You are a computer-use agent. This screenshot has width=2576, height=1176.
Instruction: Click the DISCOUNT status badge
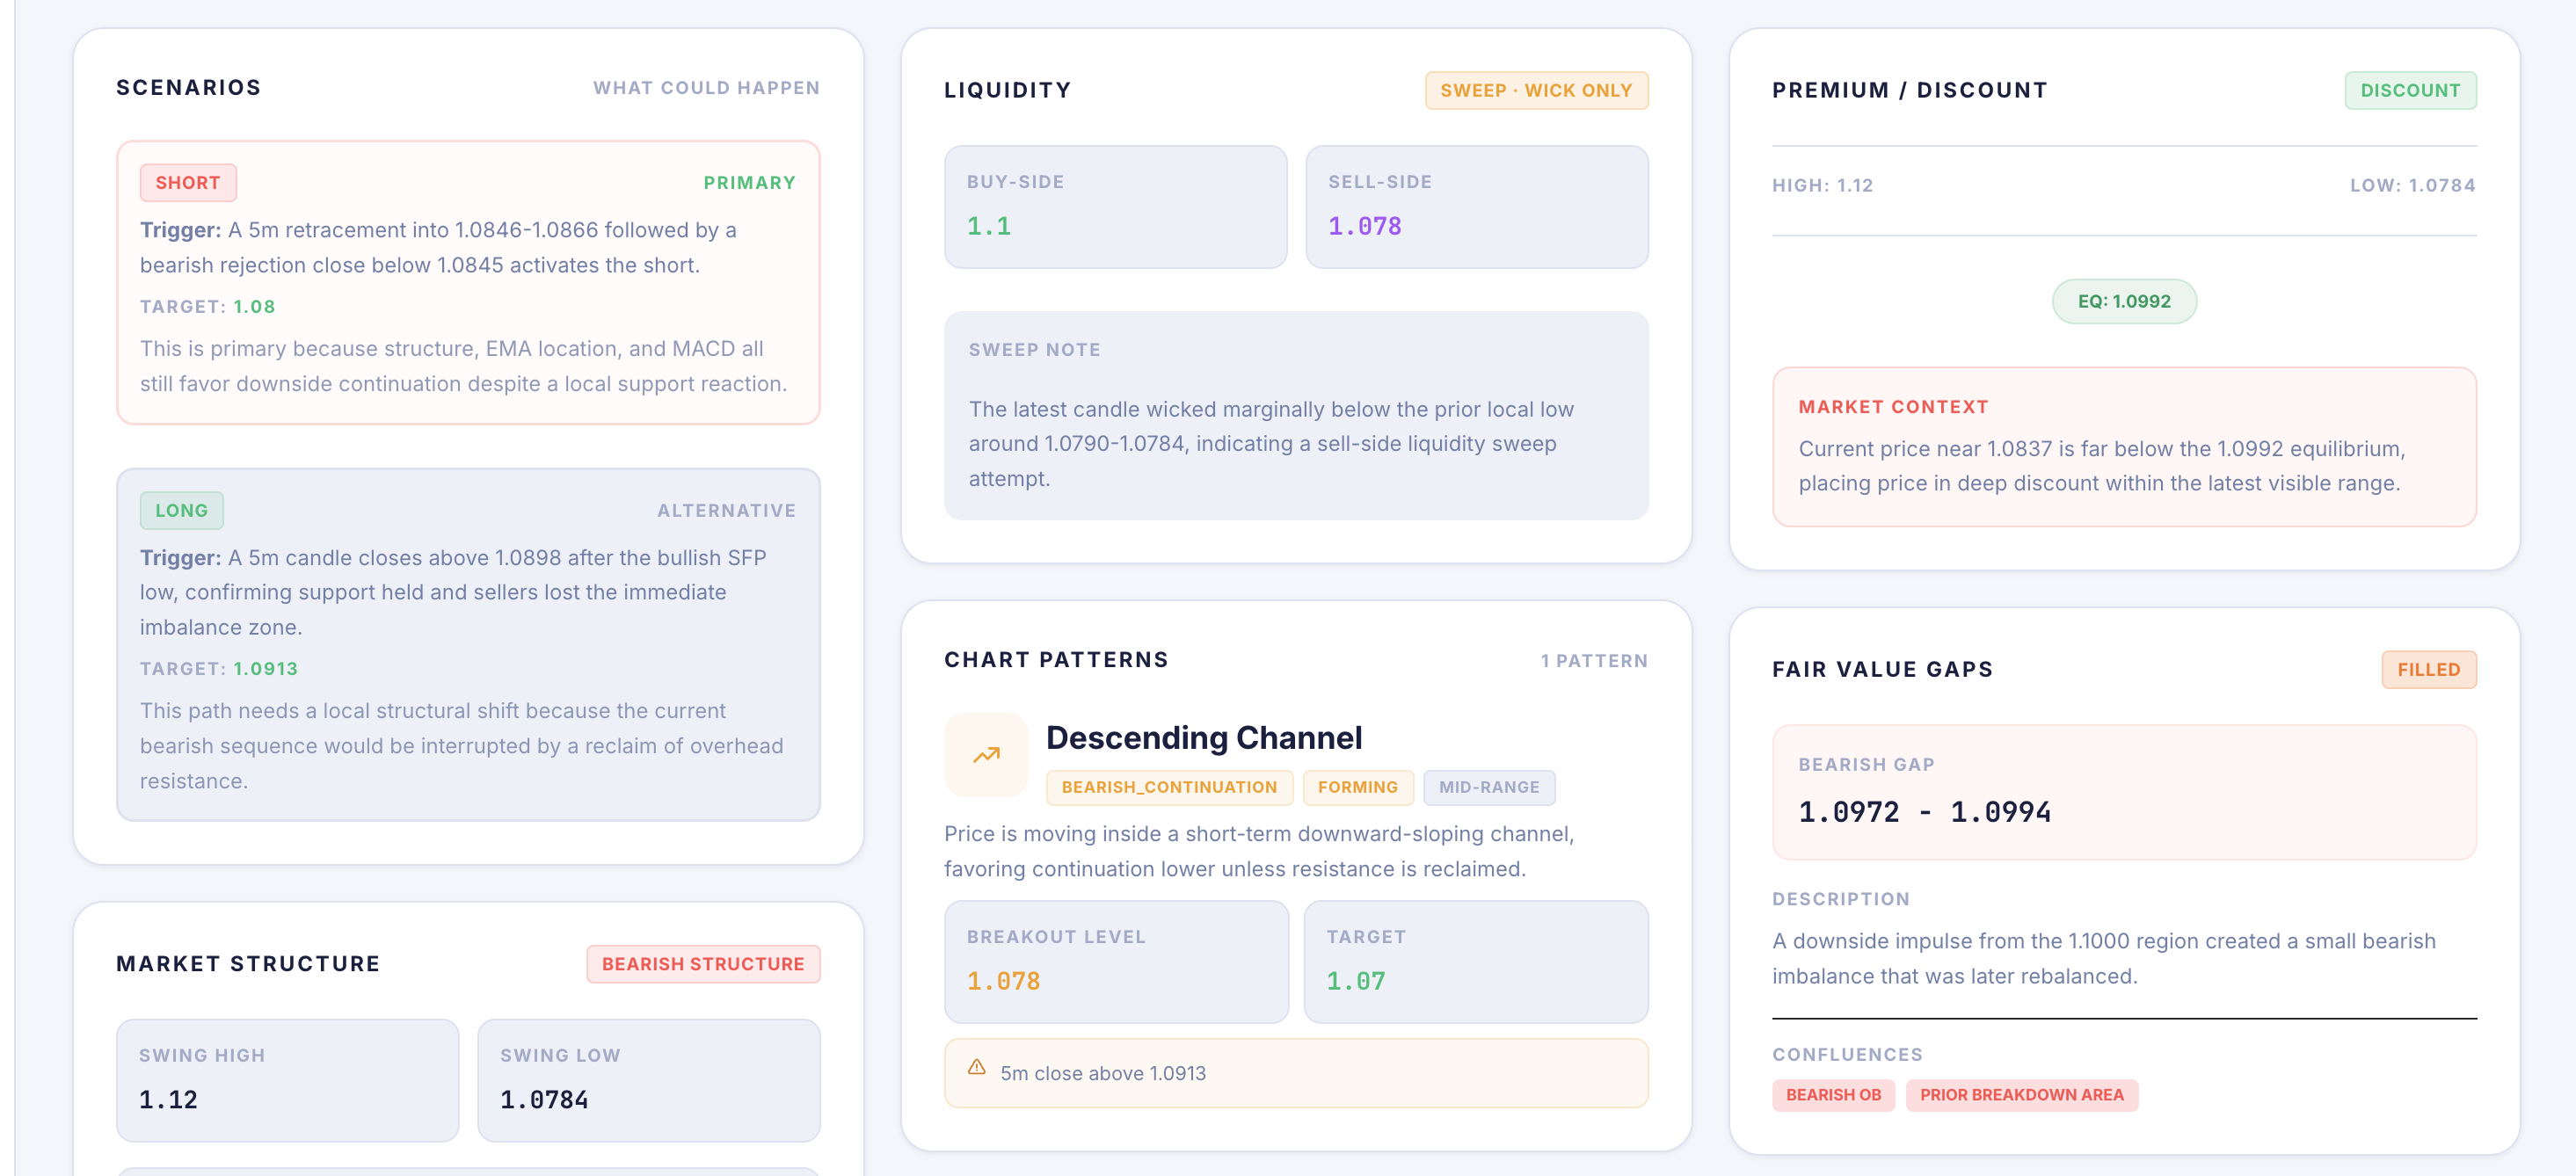pos(2410,90)
